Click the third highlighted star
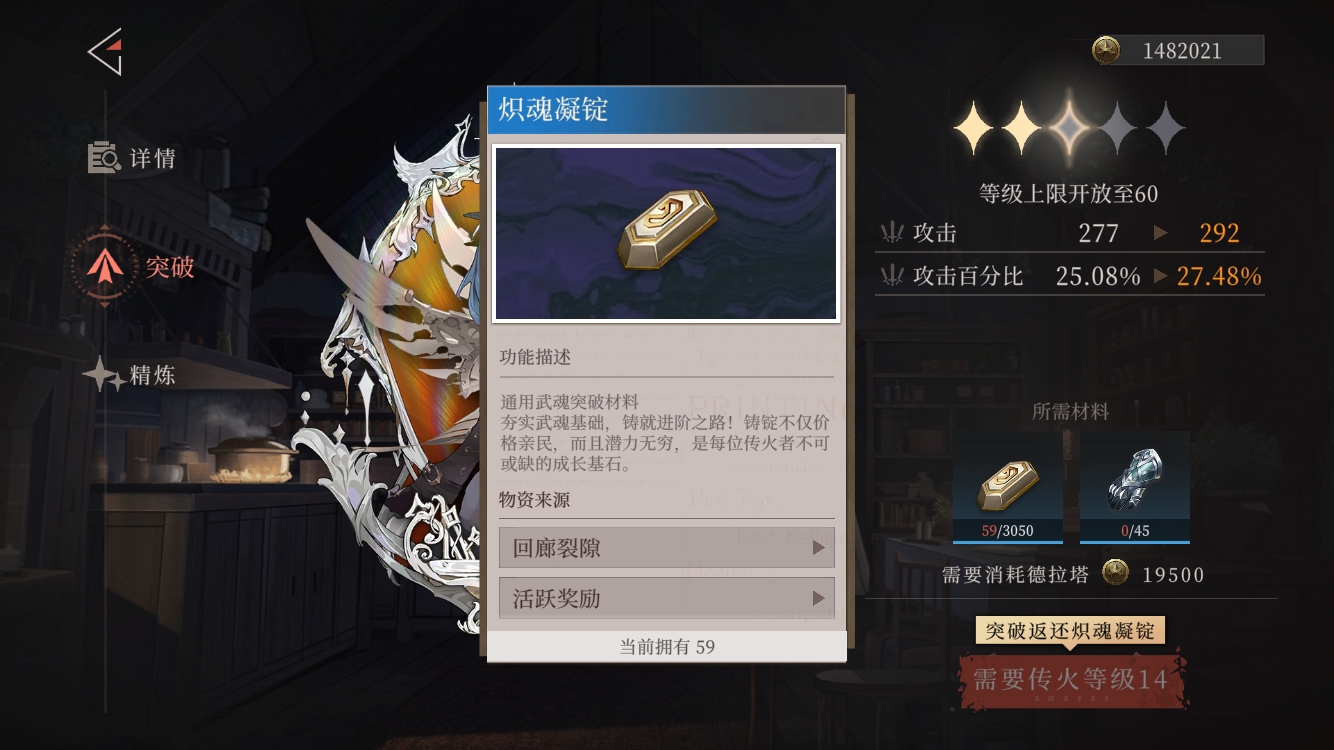Viewport: 1334px width, 750px height. coord(1069,129)
